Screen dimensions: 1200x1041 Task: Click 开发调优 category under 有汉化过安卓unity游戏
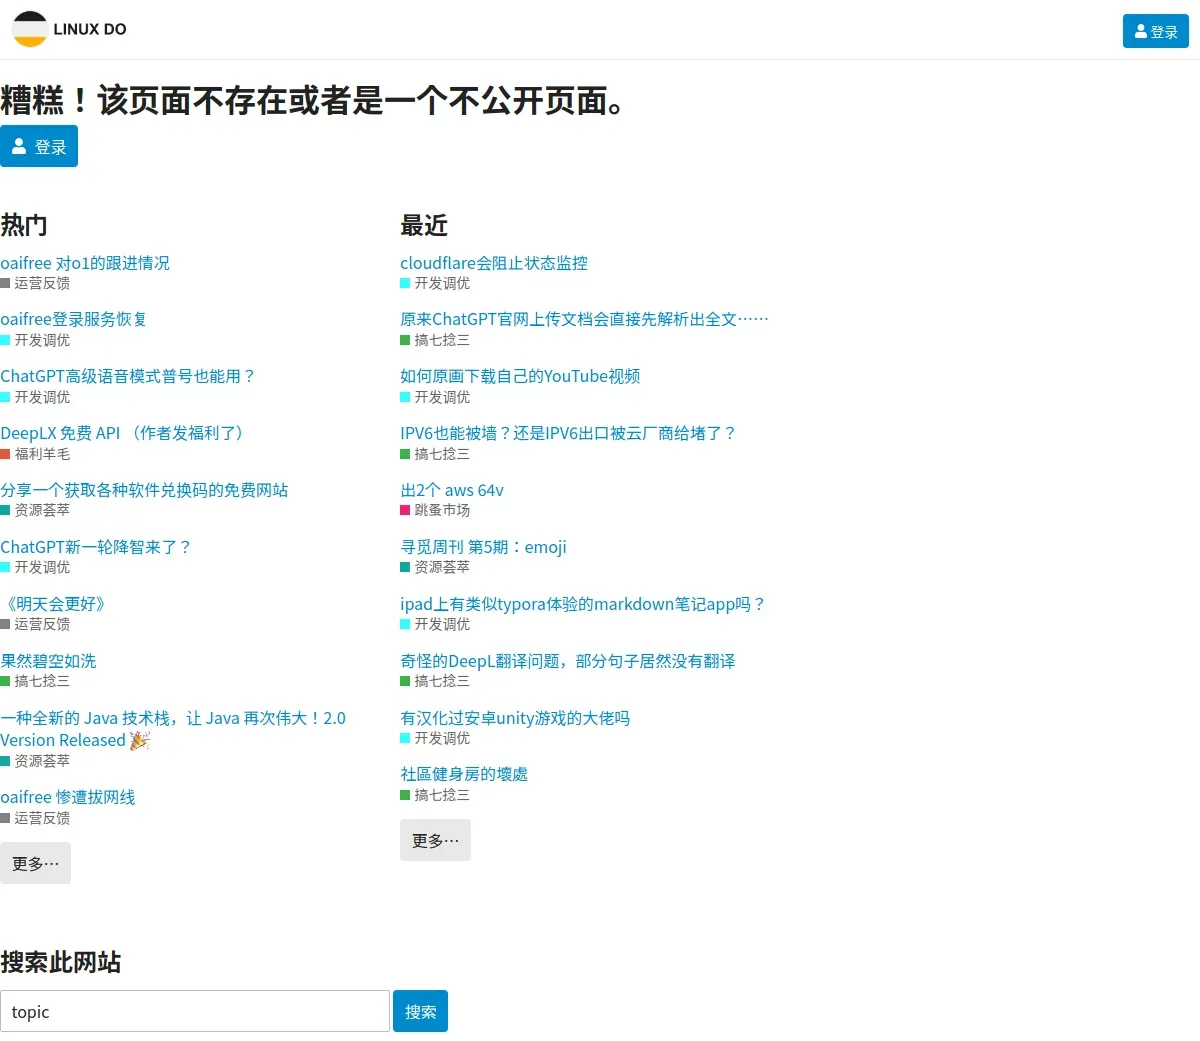(435, 738)
